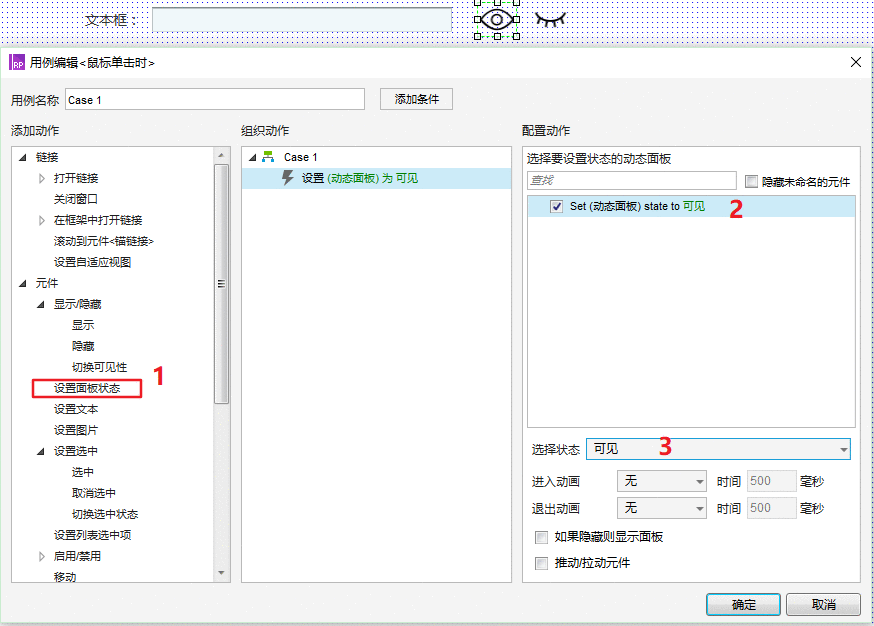Select the 设置 (动态面板) 为 可见 action row

tap(376, 178)
